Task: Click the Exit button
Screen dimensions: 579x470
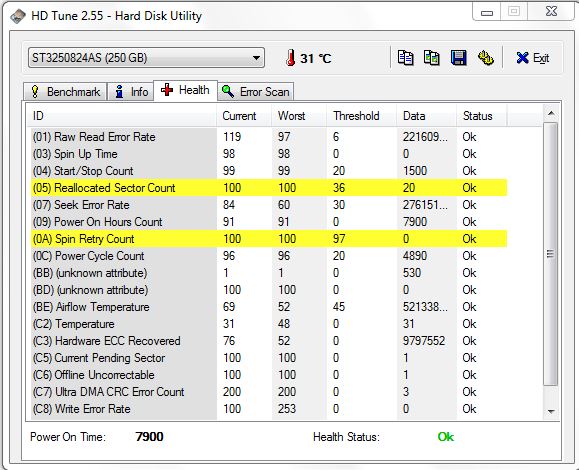Action: tap(533, 58)
